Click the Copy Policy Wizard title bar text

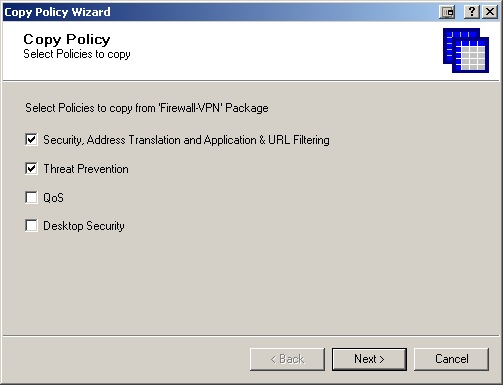pos(57,12)
